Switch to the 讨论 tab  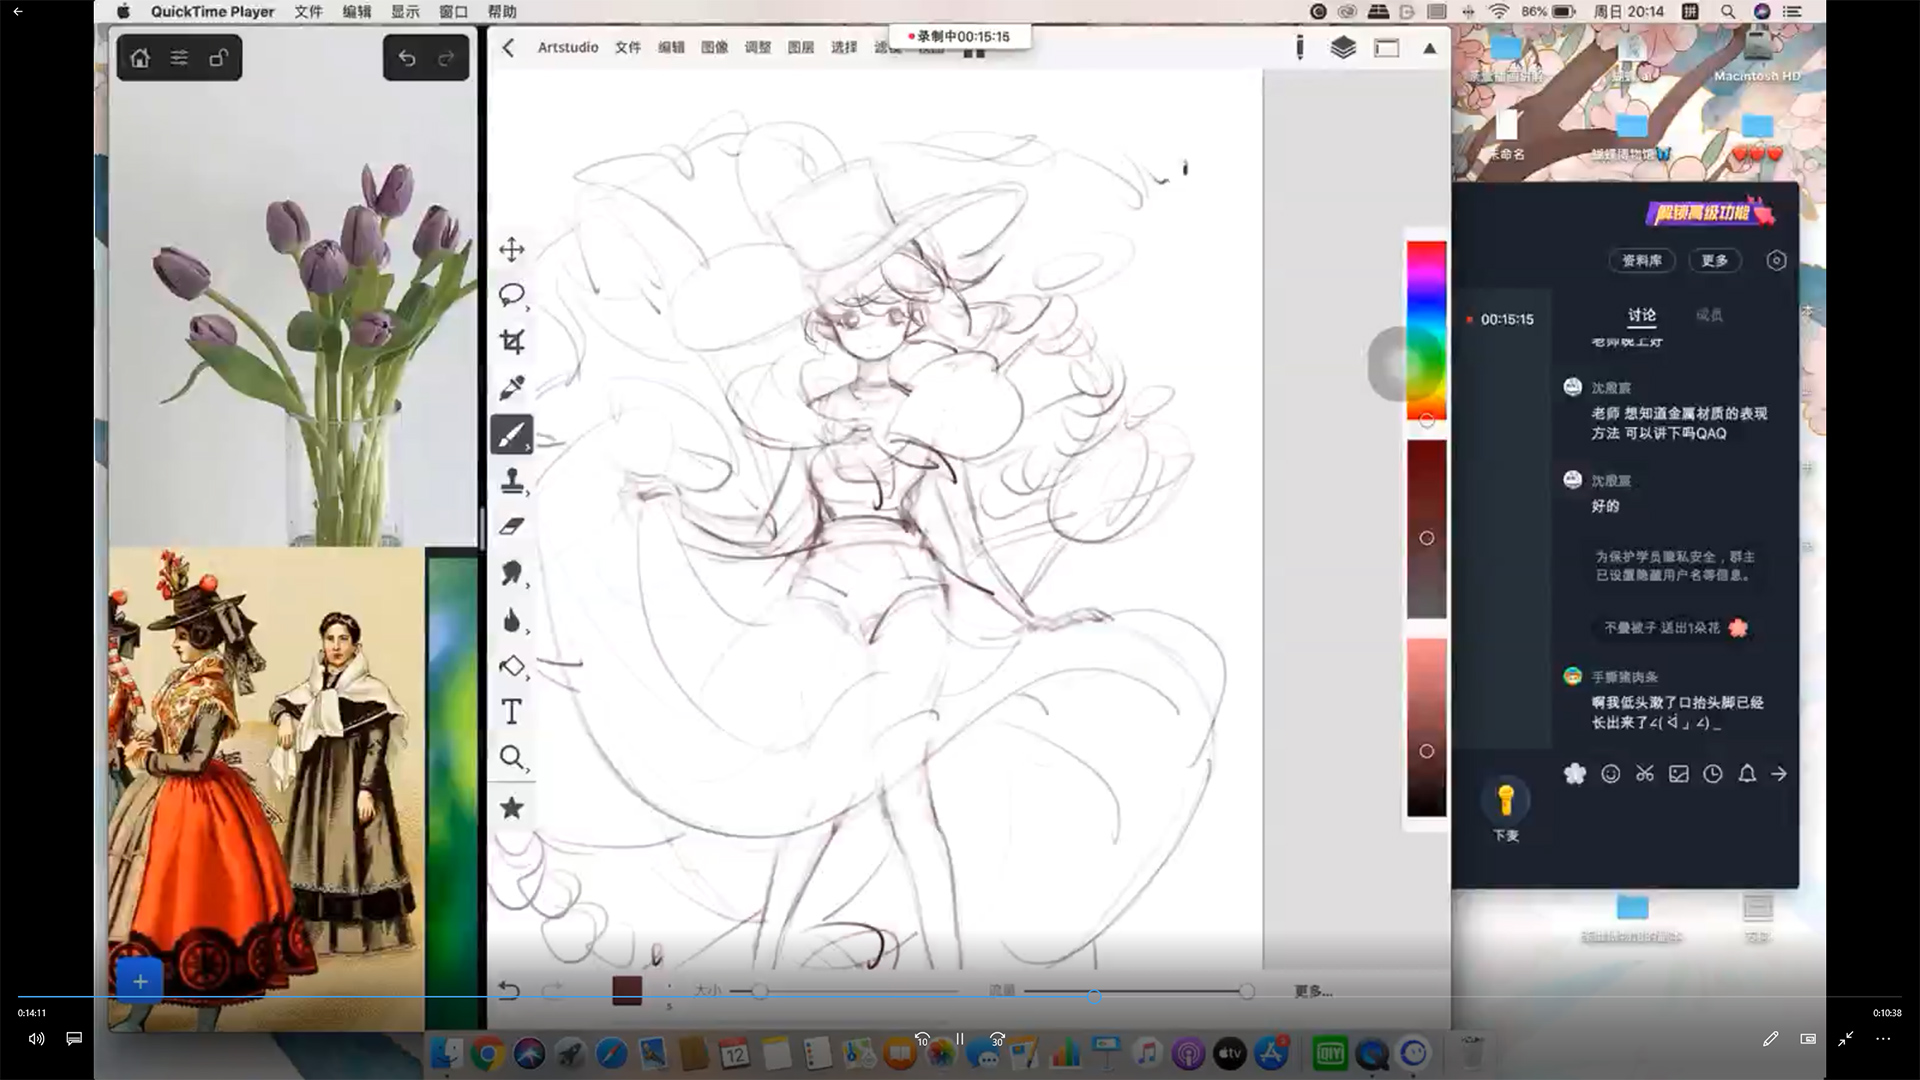click(1642, 315)
